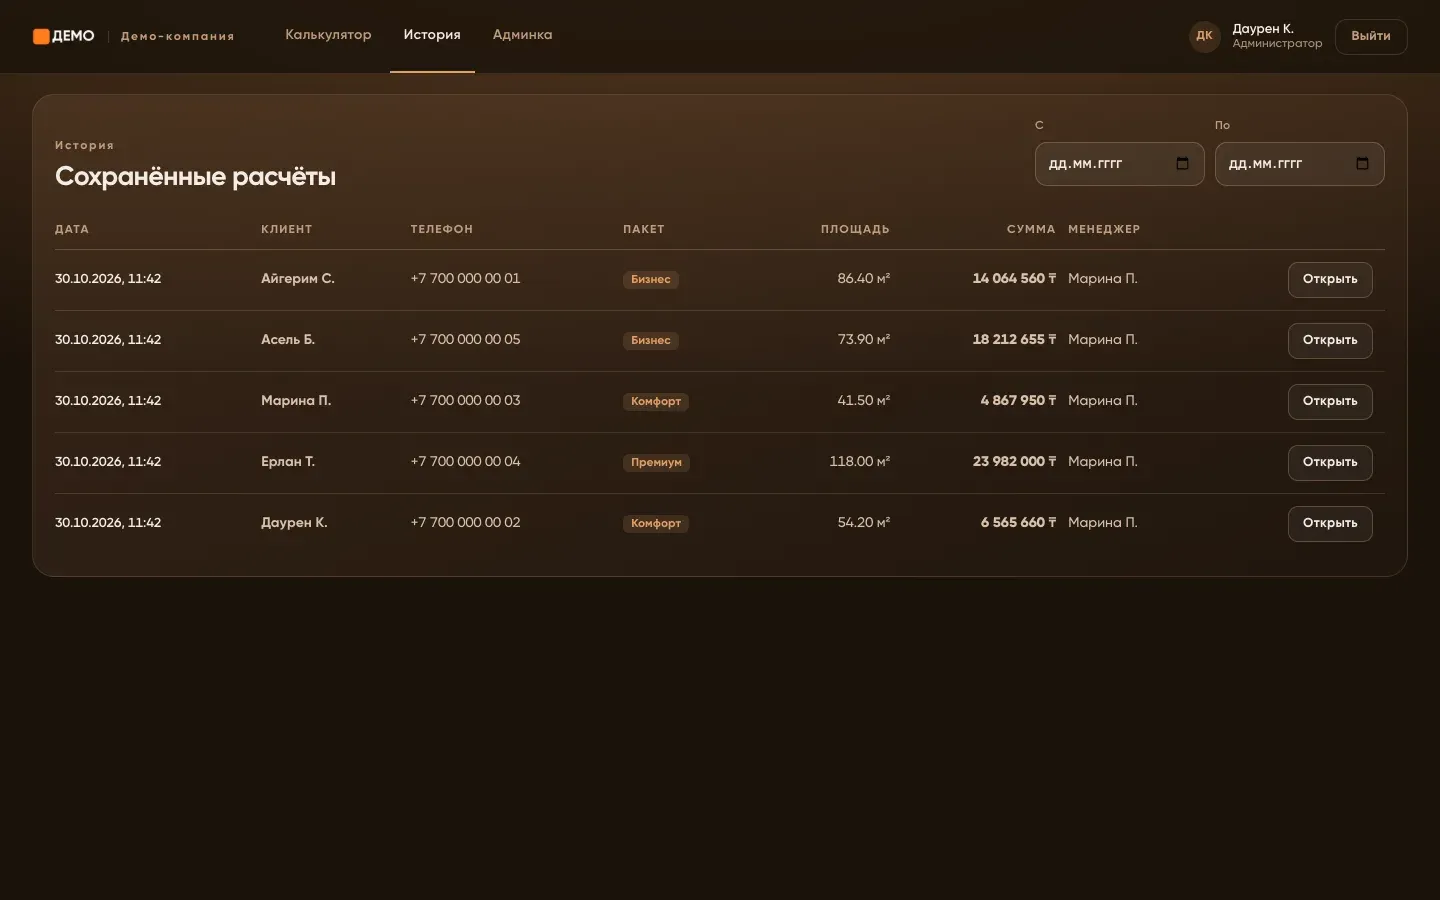Click the Сохранённые расчёты heading
Image resolution: width=1440 pixels, height=900 pixels.
tap(195, 177)
